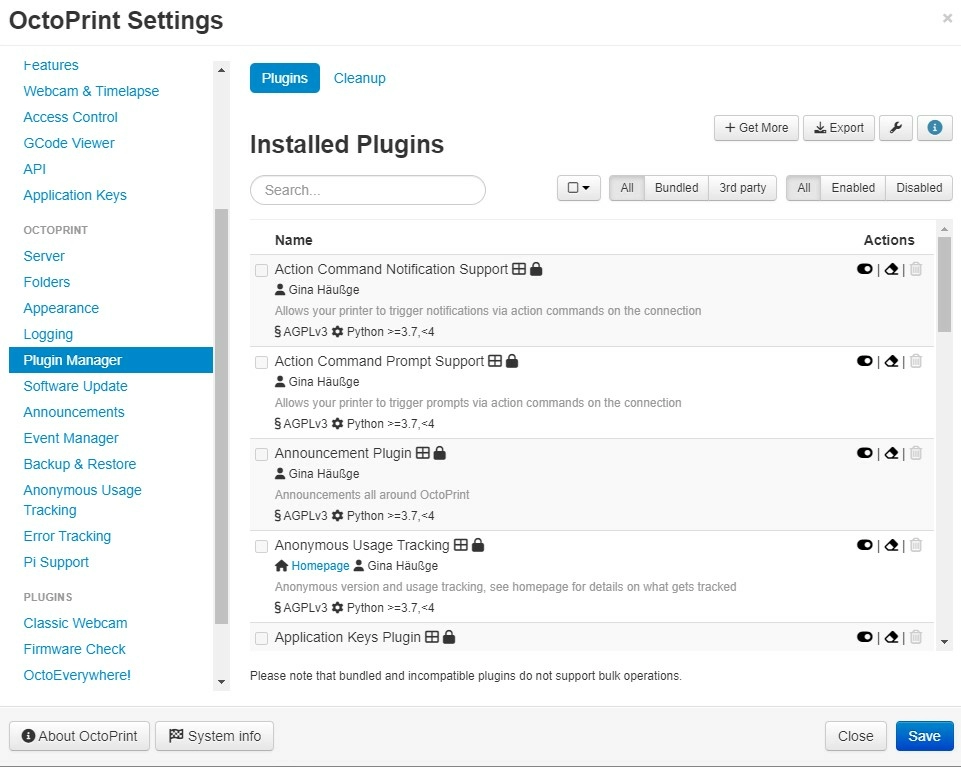Click uninstall trash icon for Action Command Prompt Support
Screen dimensions: 961x767
(916, 362)
